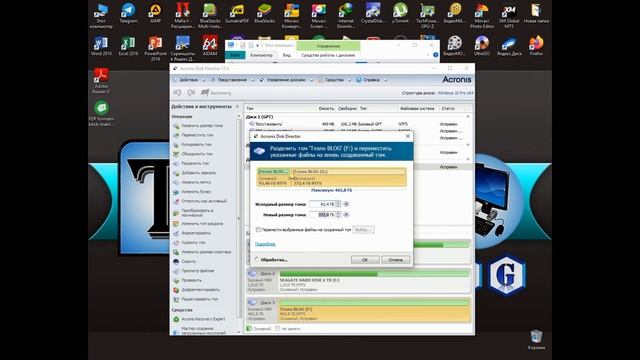The width and height of the screenshot is (640, 360).
Task: Launch Excel 2016 from the desktop
Action: click(x=128, y=46)
